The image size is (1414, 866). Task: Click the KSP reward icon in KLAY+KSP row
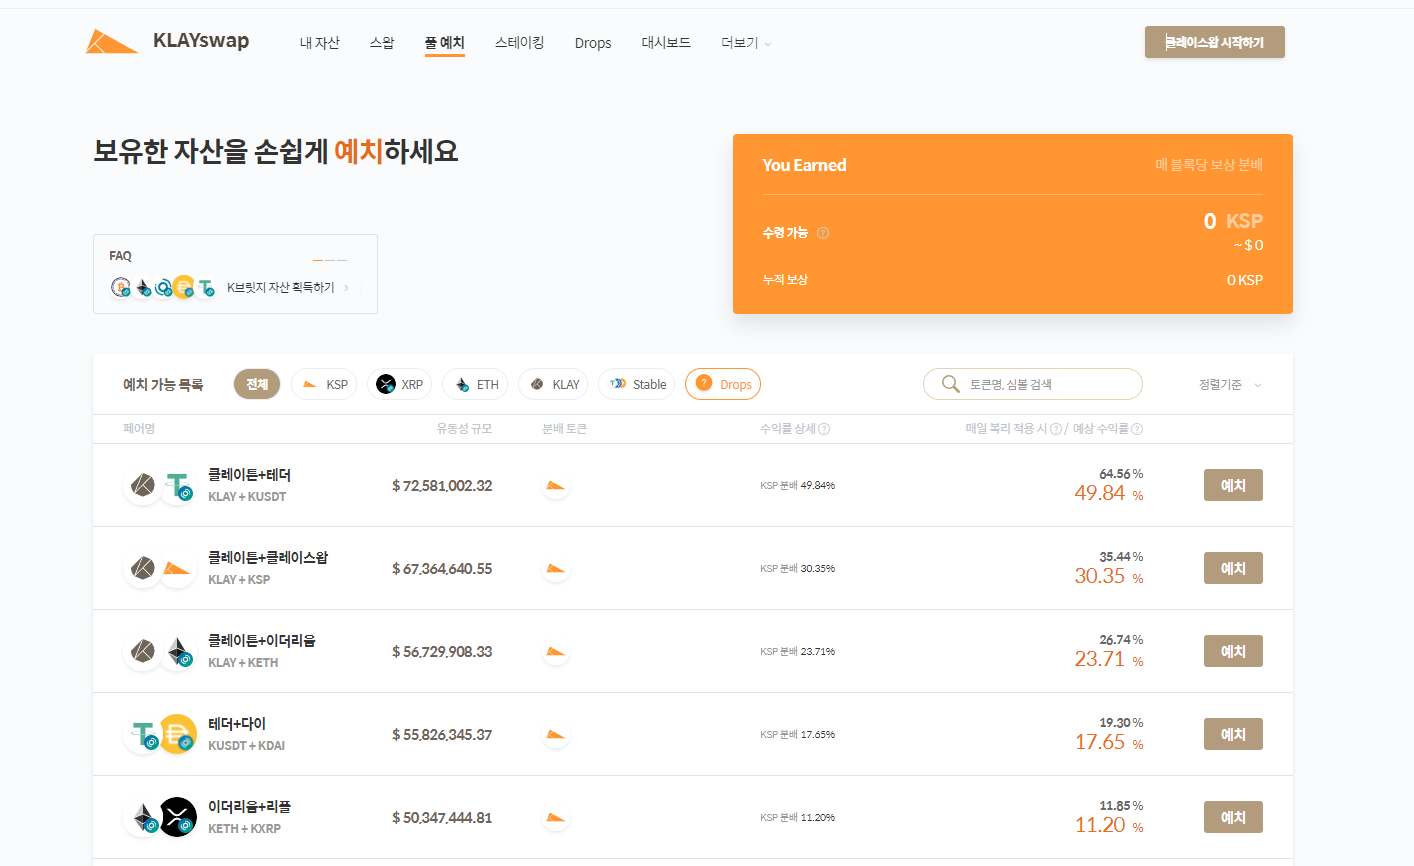555,569
